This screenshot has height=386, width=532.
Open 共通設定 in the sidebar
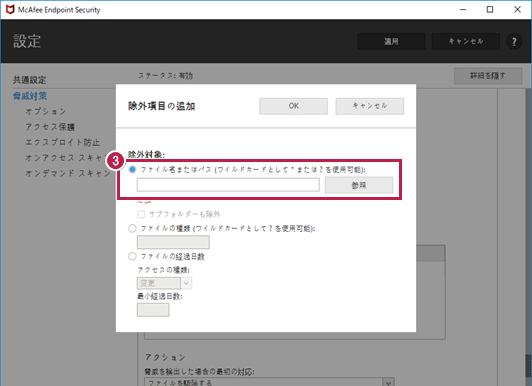pyautogui.click(x=30, y=80)
